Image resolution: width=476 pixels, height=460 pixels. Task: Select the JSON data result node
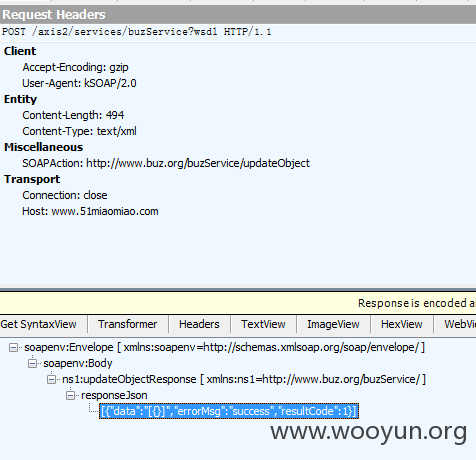(229, 411)
